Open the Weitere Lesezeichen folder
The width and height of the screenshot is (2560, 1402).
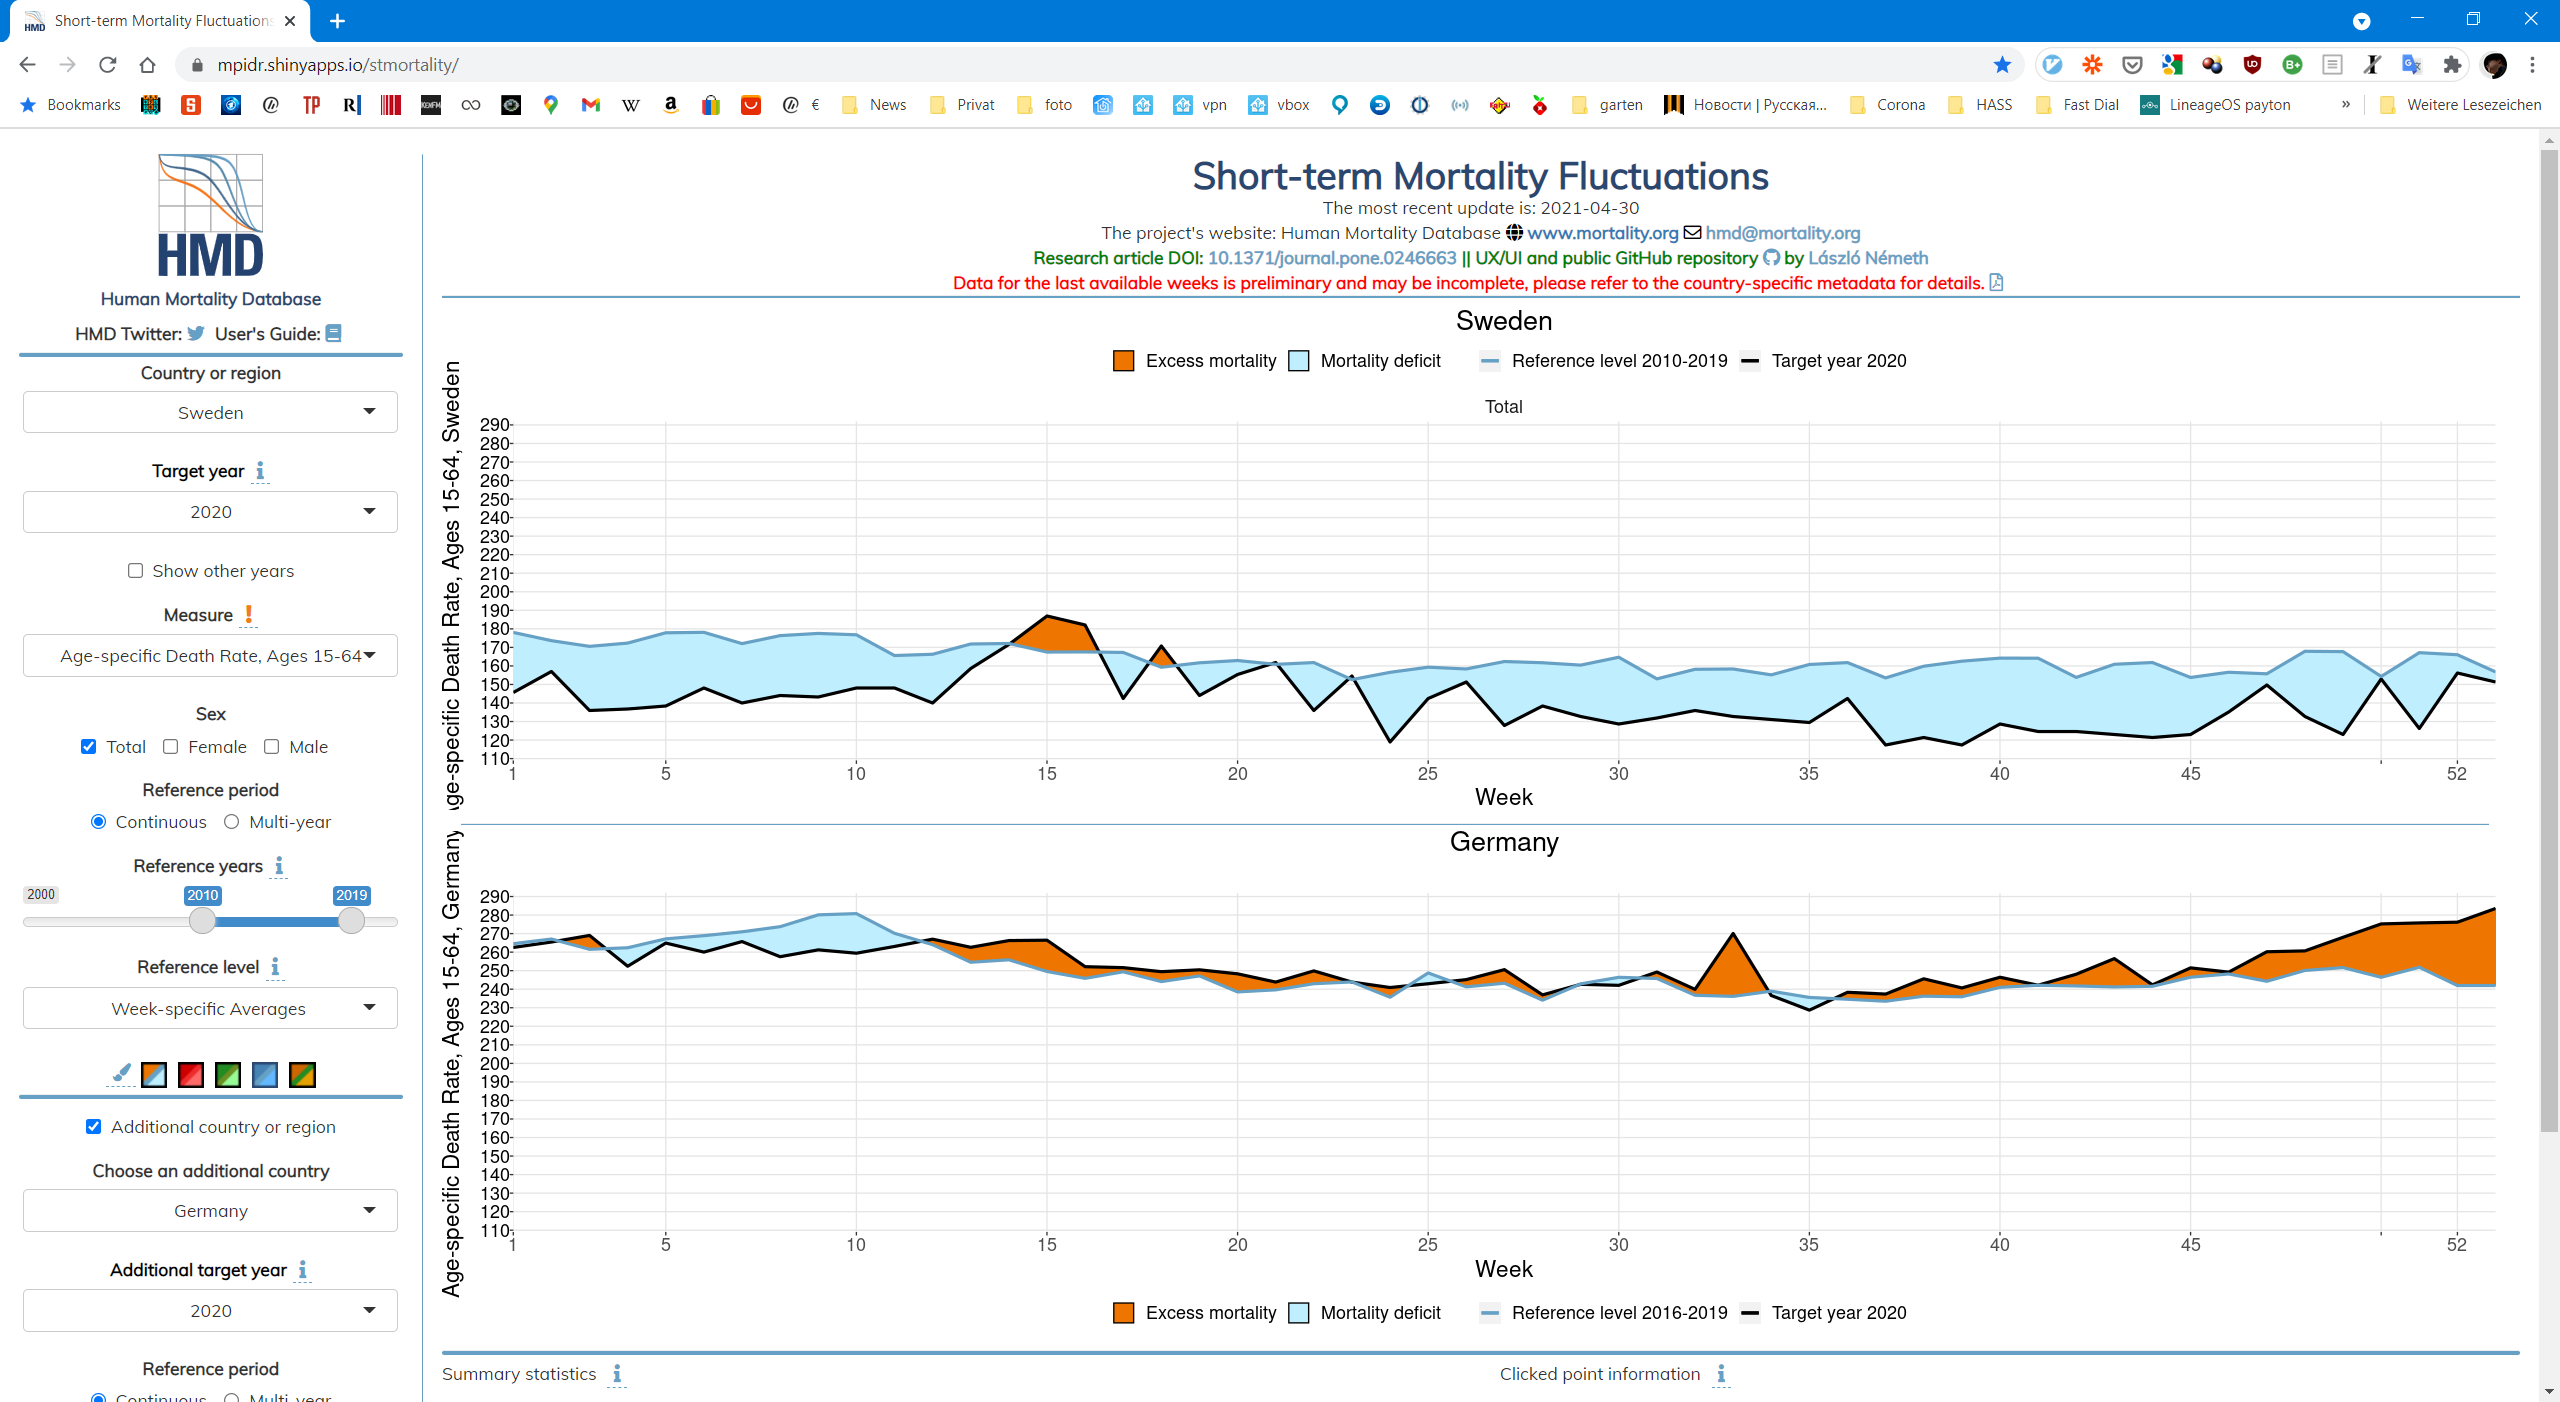2461,105
